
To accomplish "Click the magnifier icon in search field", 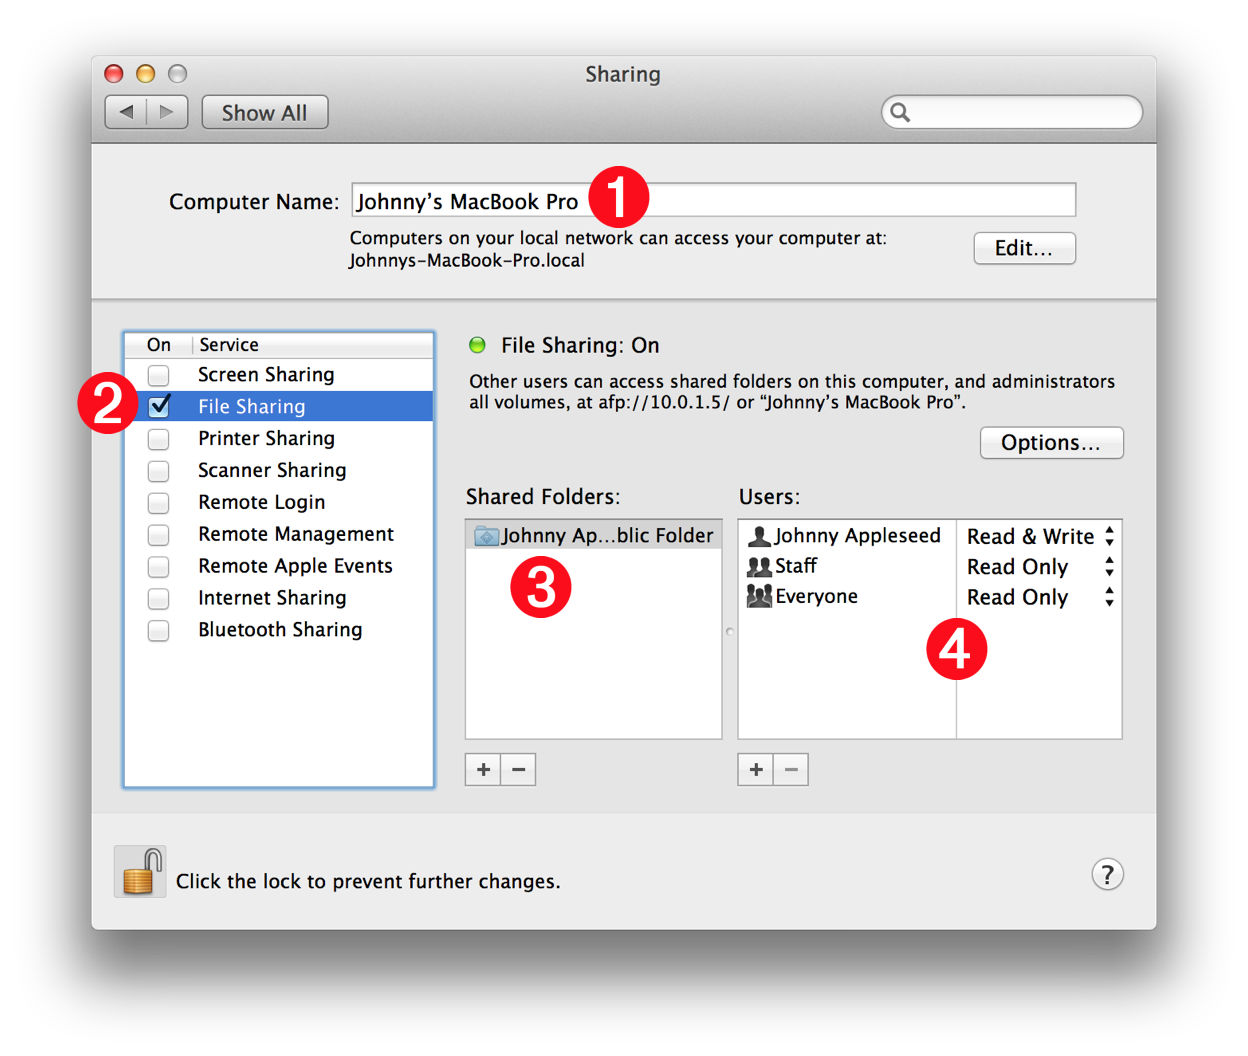I will (900, 112).
